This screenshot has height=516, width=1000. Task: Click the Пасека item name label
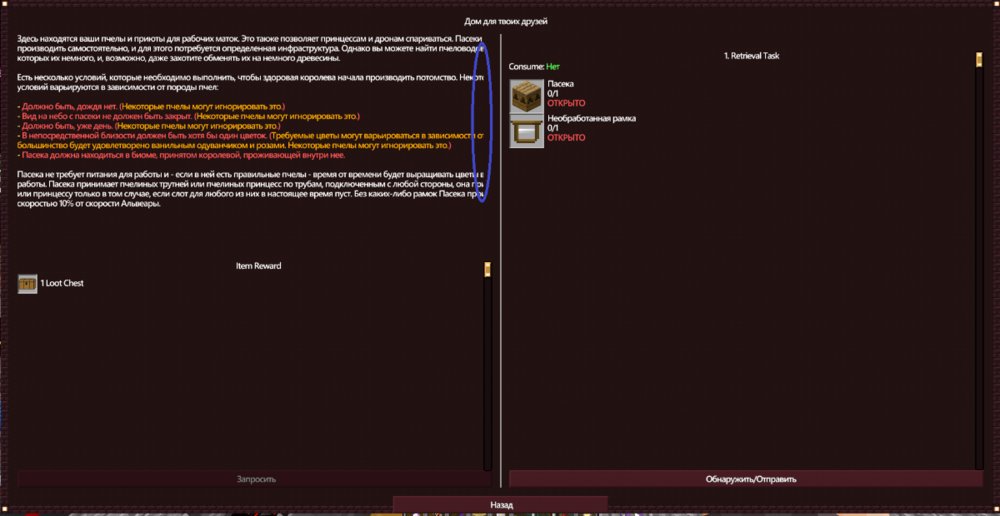(561, 84)
